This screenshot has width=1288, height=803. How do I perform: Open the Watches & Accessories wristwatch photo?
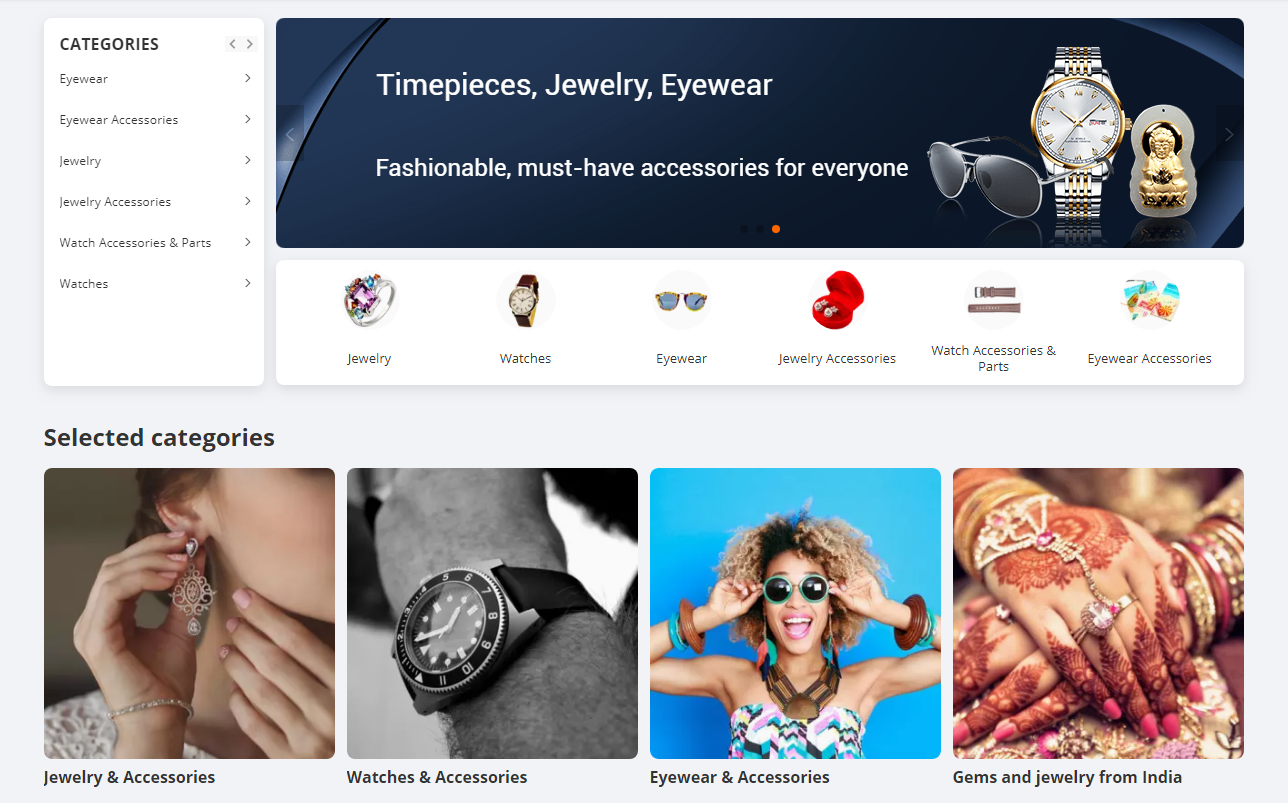point(492,613)
